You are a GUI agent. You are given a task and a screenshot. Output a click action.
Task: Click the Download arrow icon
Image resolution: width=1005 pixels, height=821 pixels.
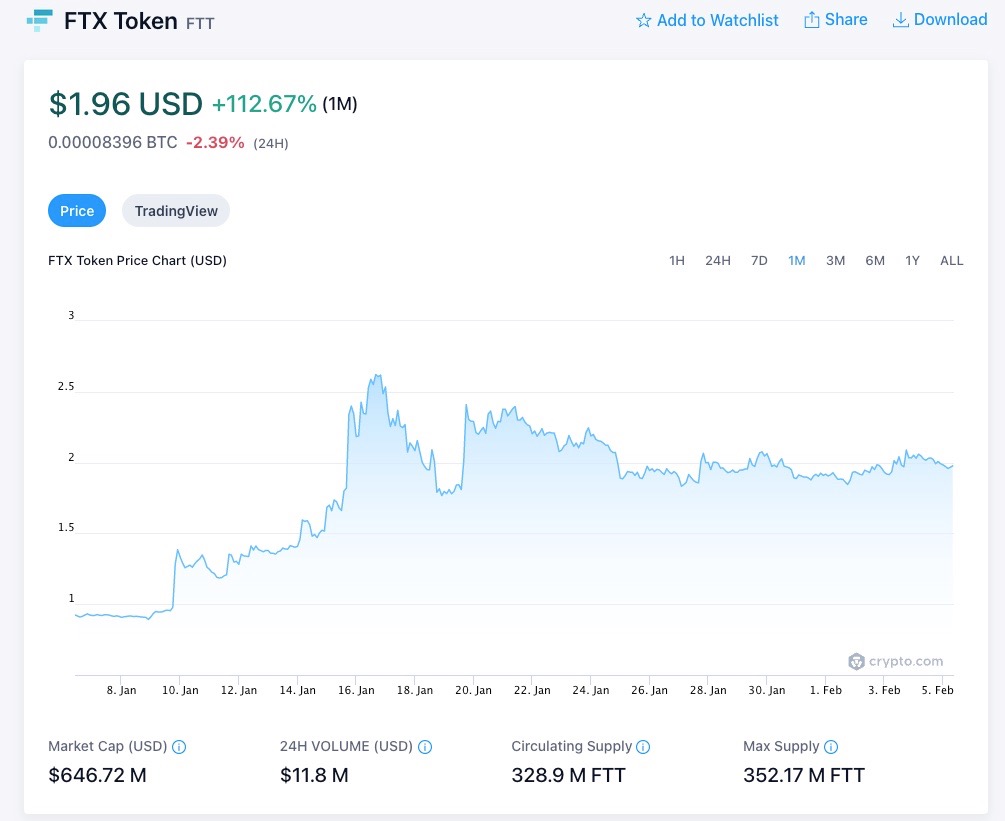901,20
